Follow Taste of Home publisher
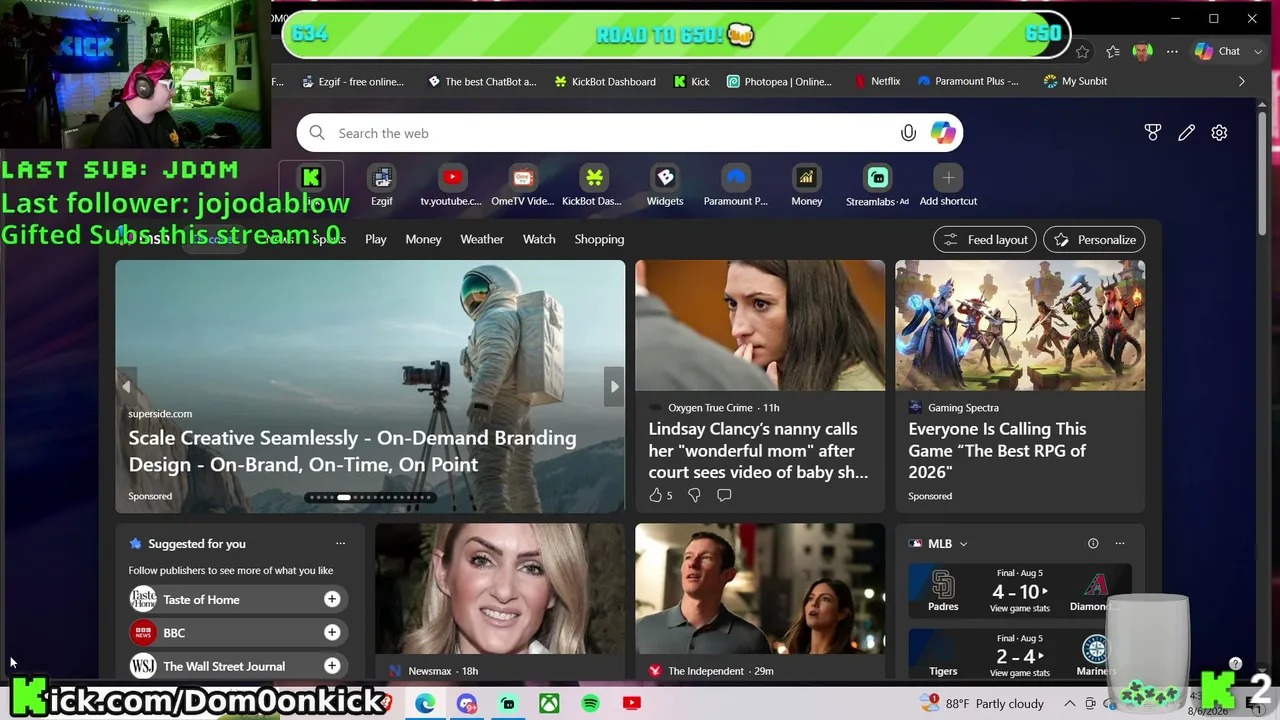This screenshot has height=720, width=1280. [x=332, y=599]
